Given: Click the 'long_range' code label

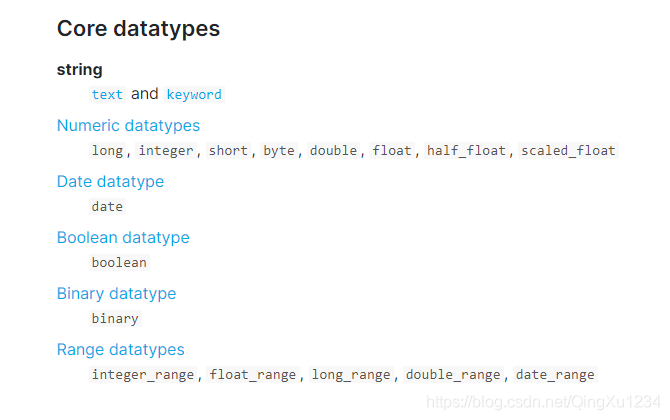Looking at the screenshot, I should 351,375.
